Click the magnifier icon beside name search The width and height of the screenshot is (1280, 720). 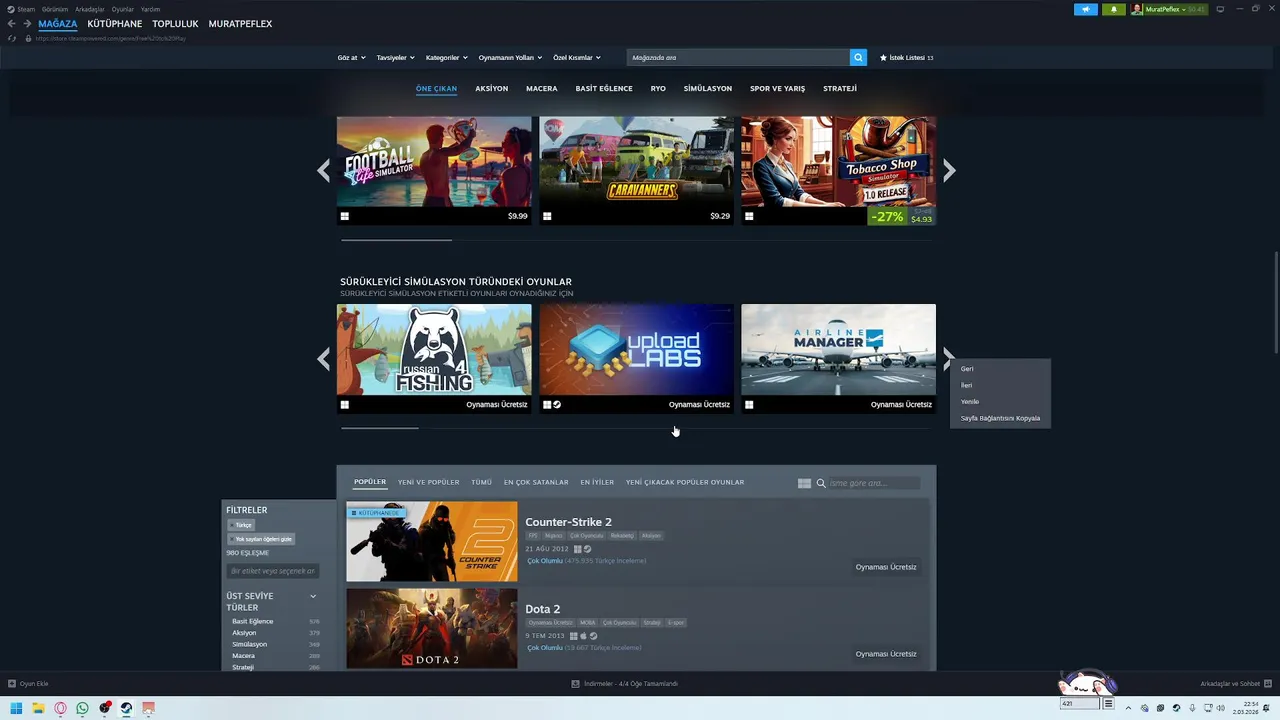tap(821, 483)
